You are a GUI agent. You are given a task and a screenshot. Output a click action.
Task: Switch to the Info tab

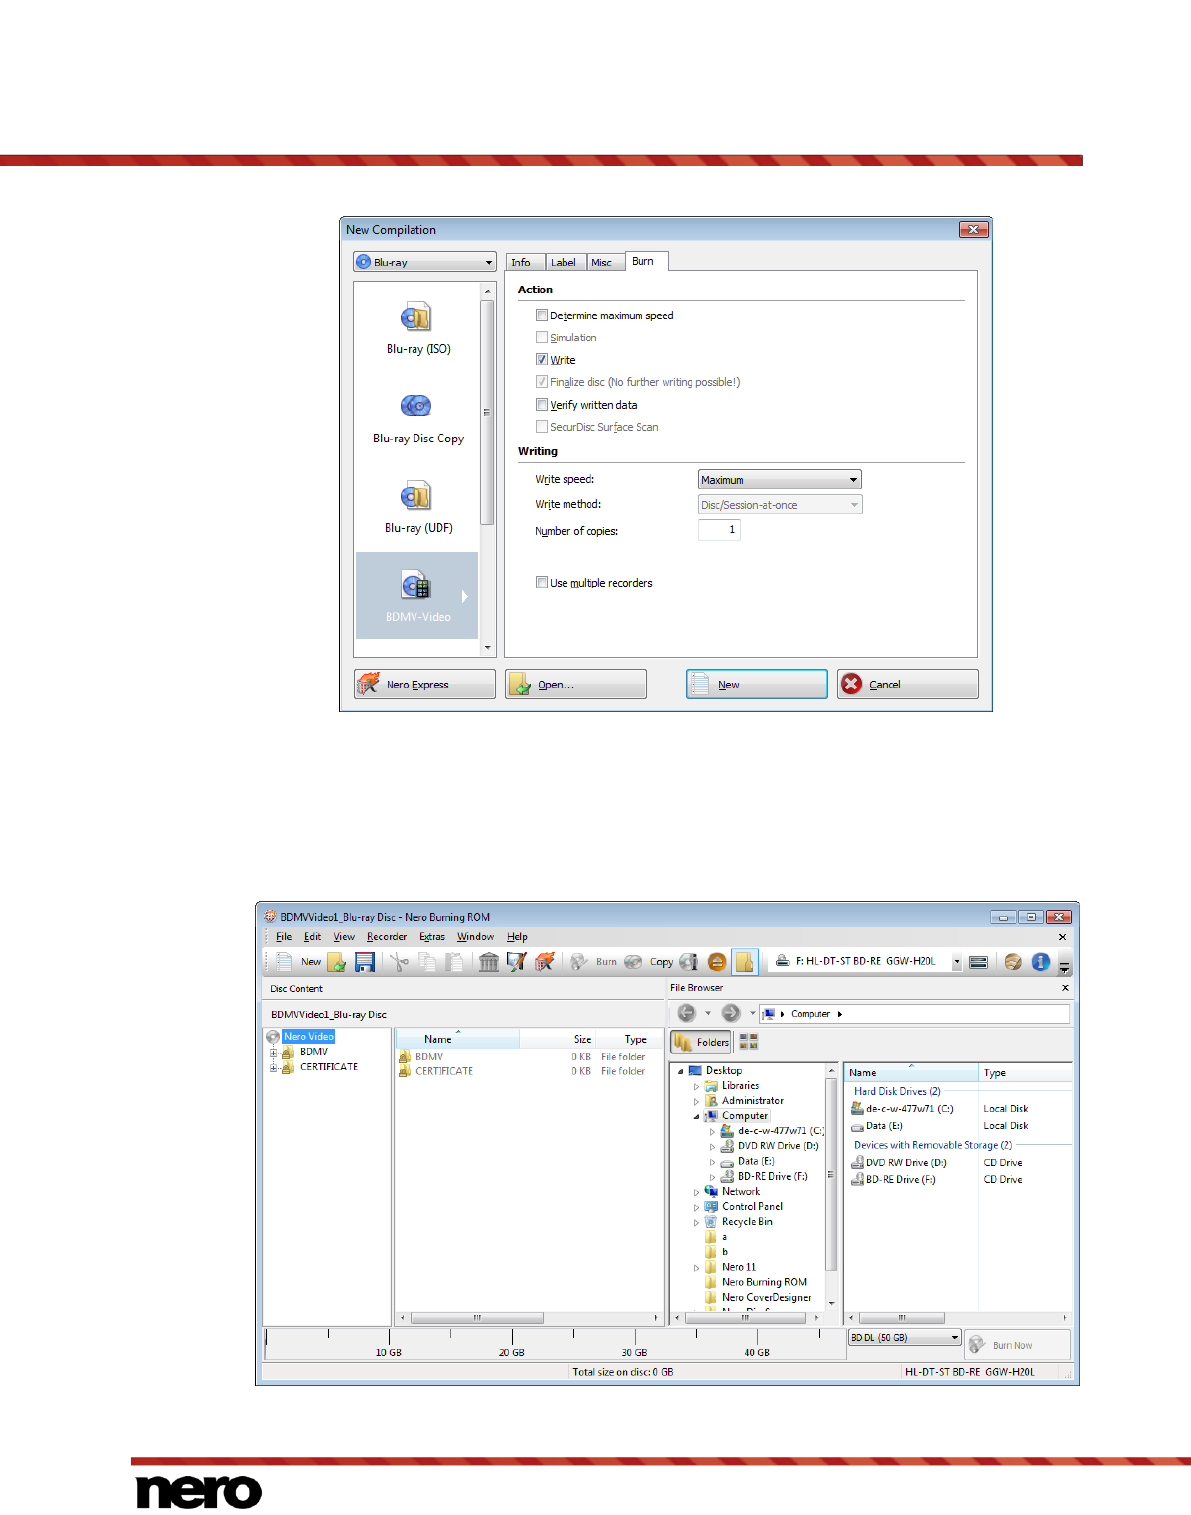click(x=525, y=262)
